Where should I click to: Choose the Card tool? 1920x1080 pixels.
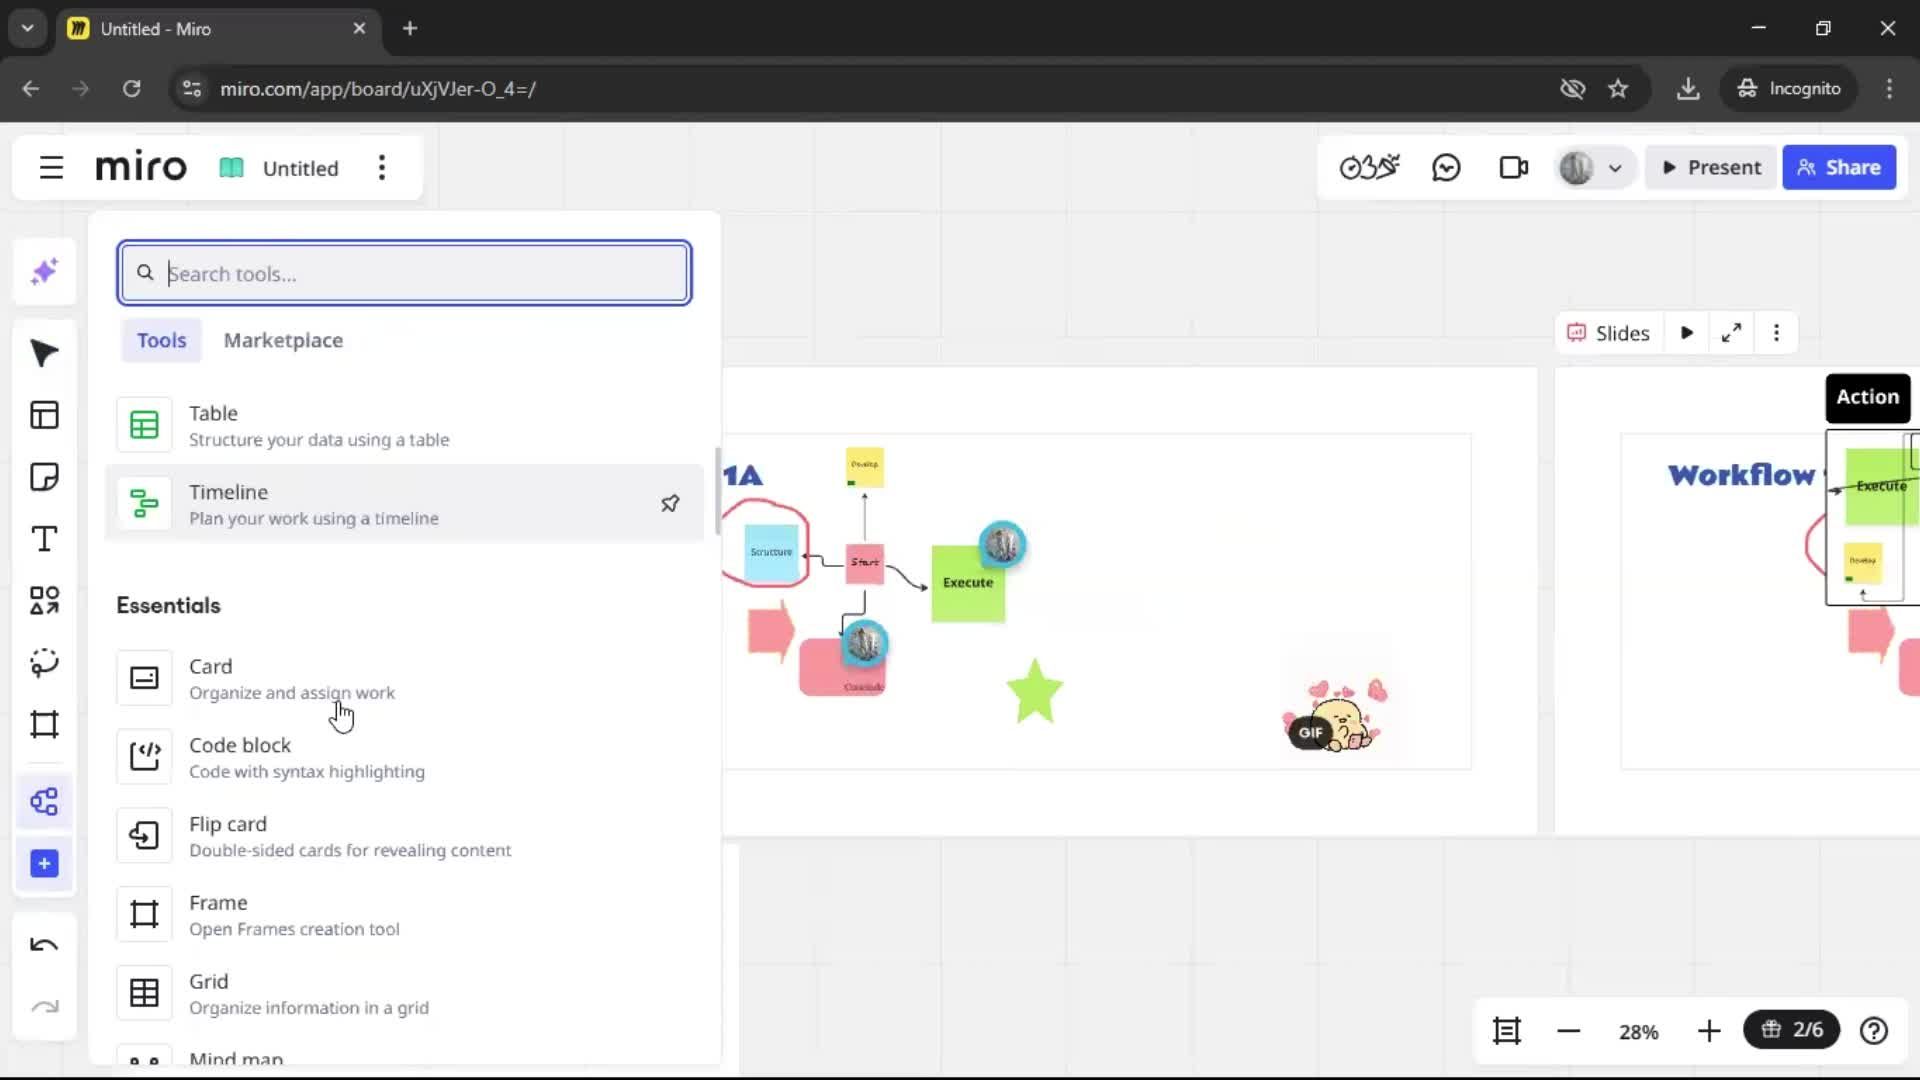(x=404, y=678)
